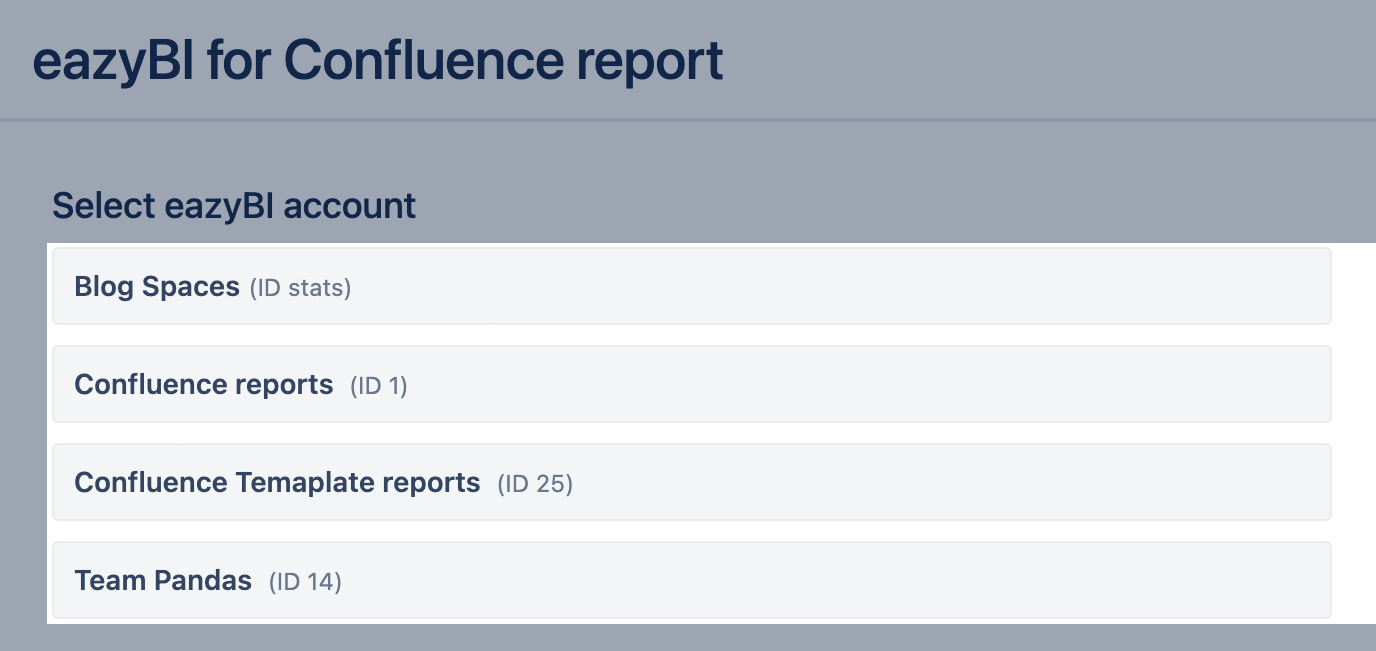Open the Team Pandas account
1376x651 pixels.
pos(163,581)
